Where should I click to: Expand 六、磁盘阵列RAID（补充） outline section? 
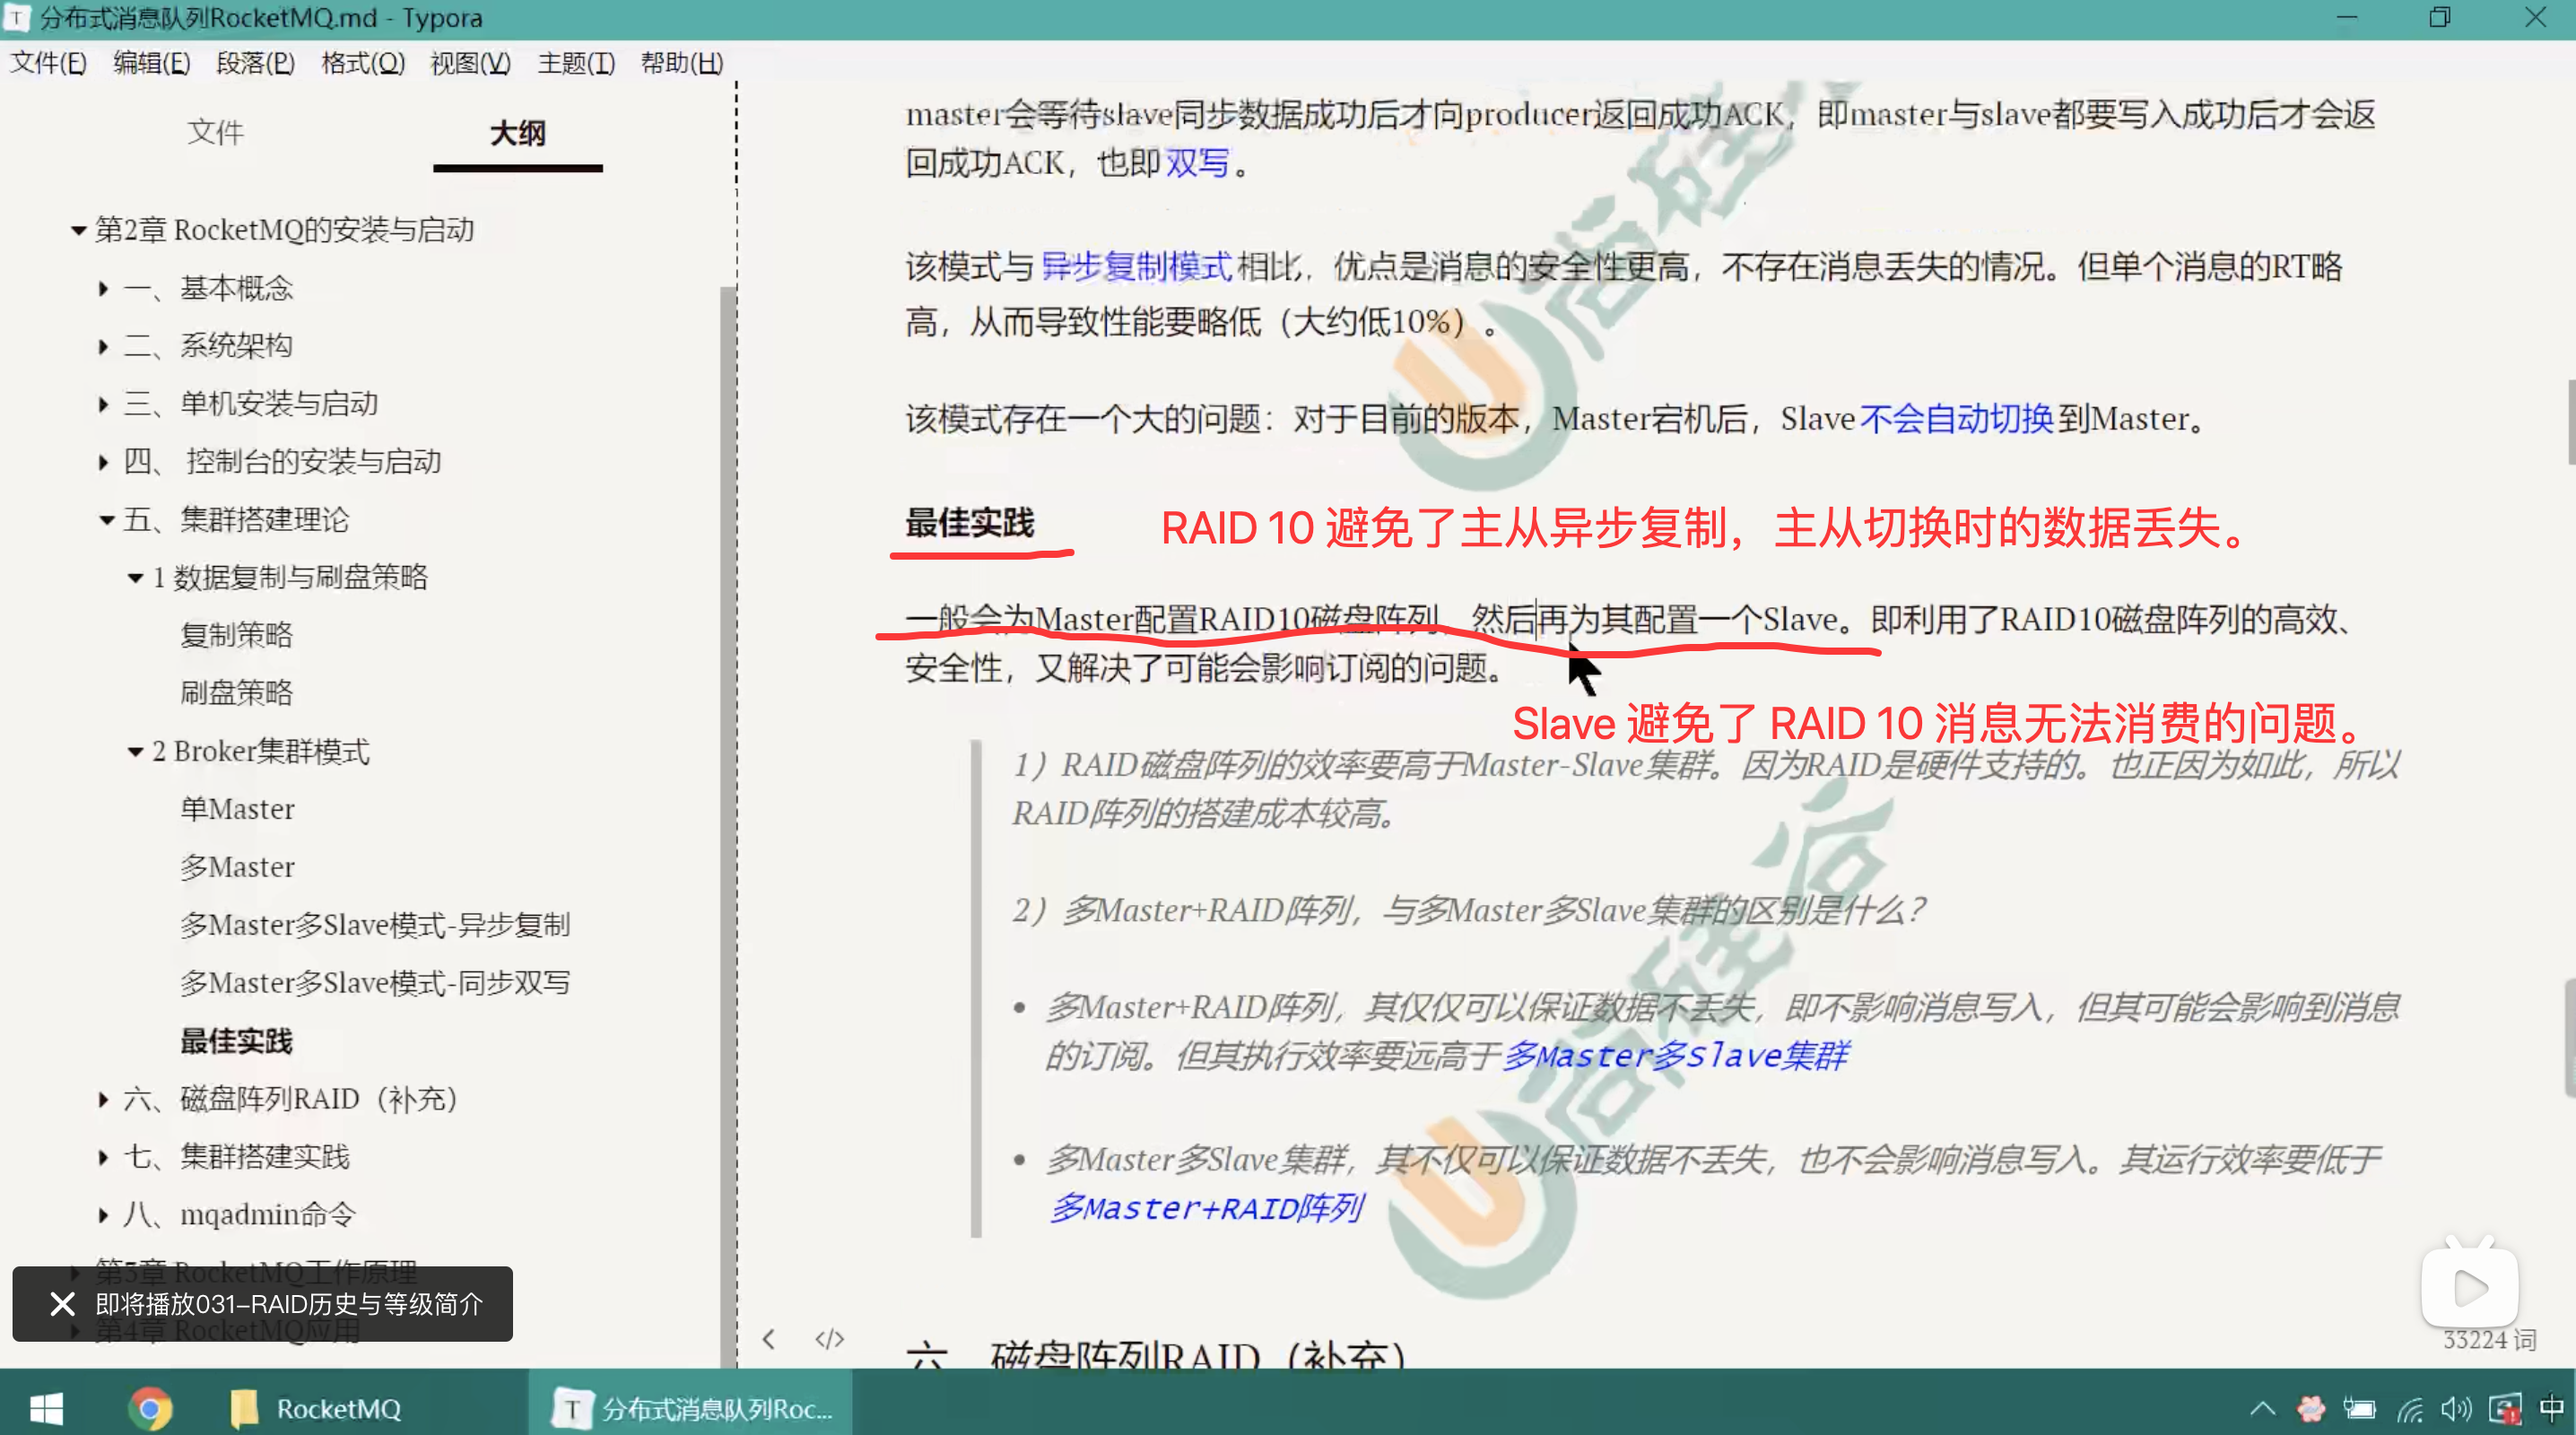[x=103, y=1099]
